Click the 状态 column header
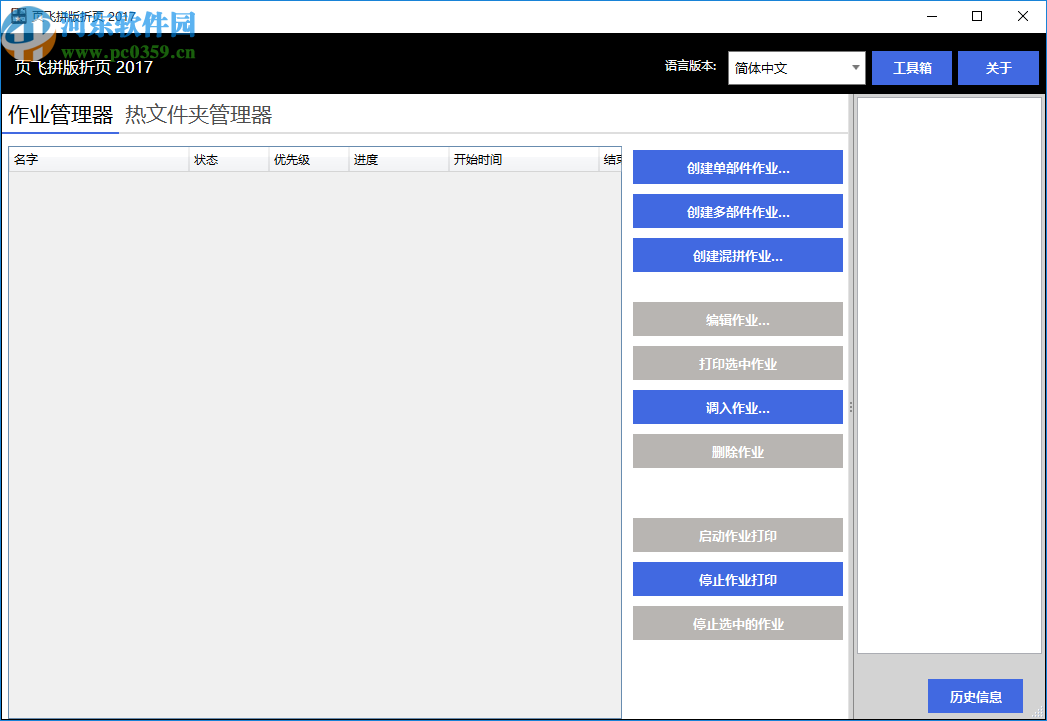Screen dimensions: 1047x721 tap(227, 159)
